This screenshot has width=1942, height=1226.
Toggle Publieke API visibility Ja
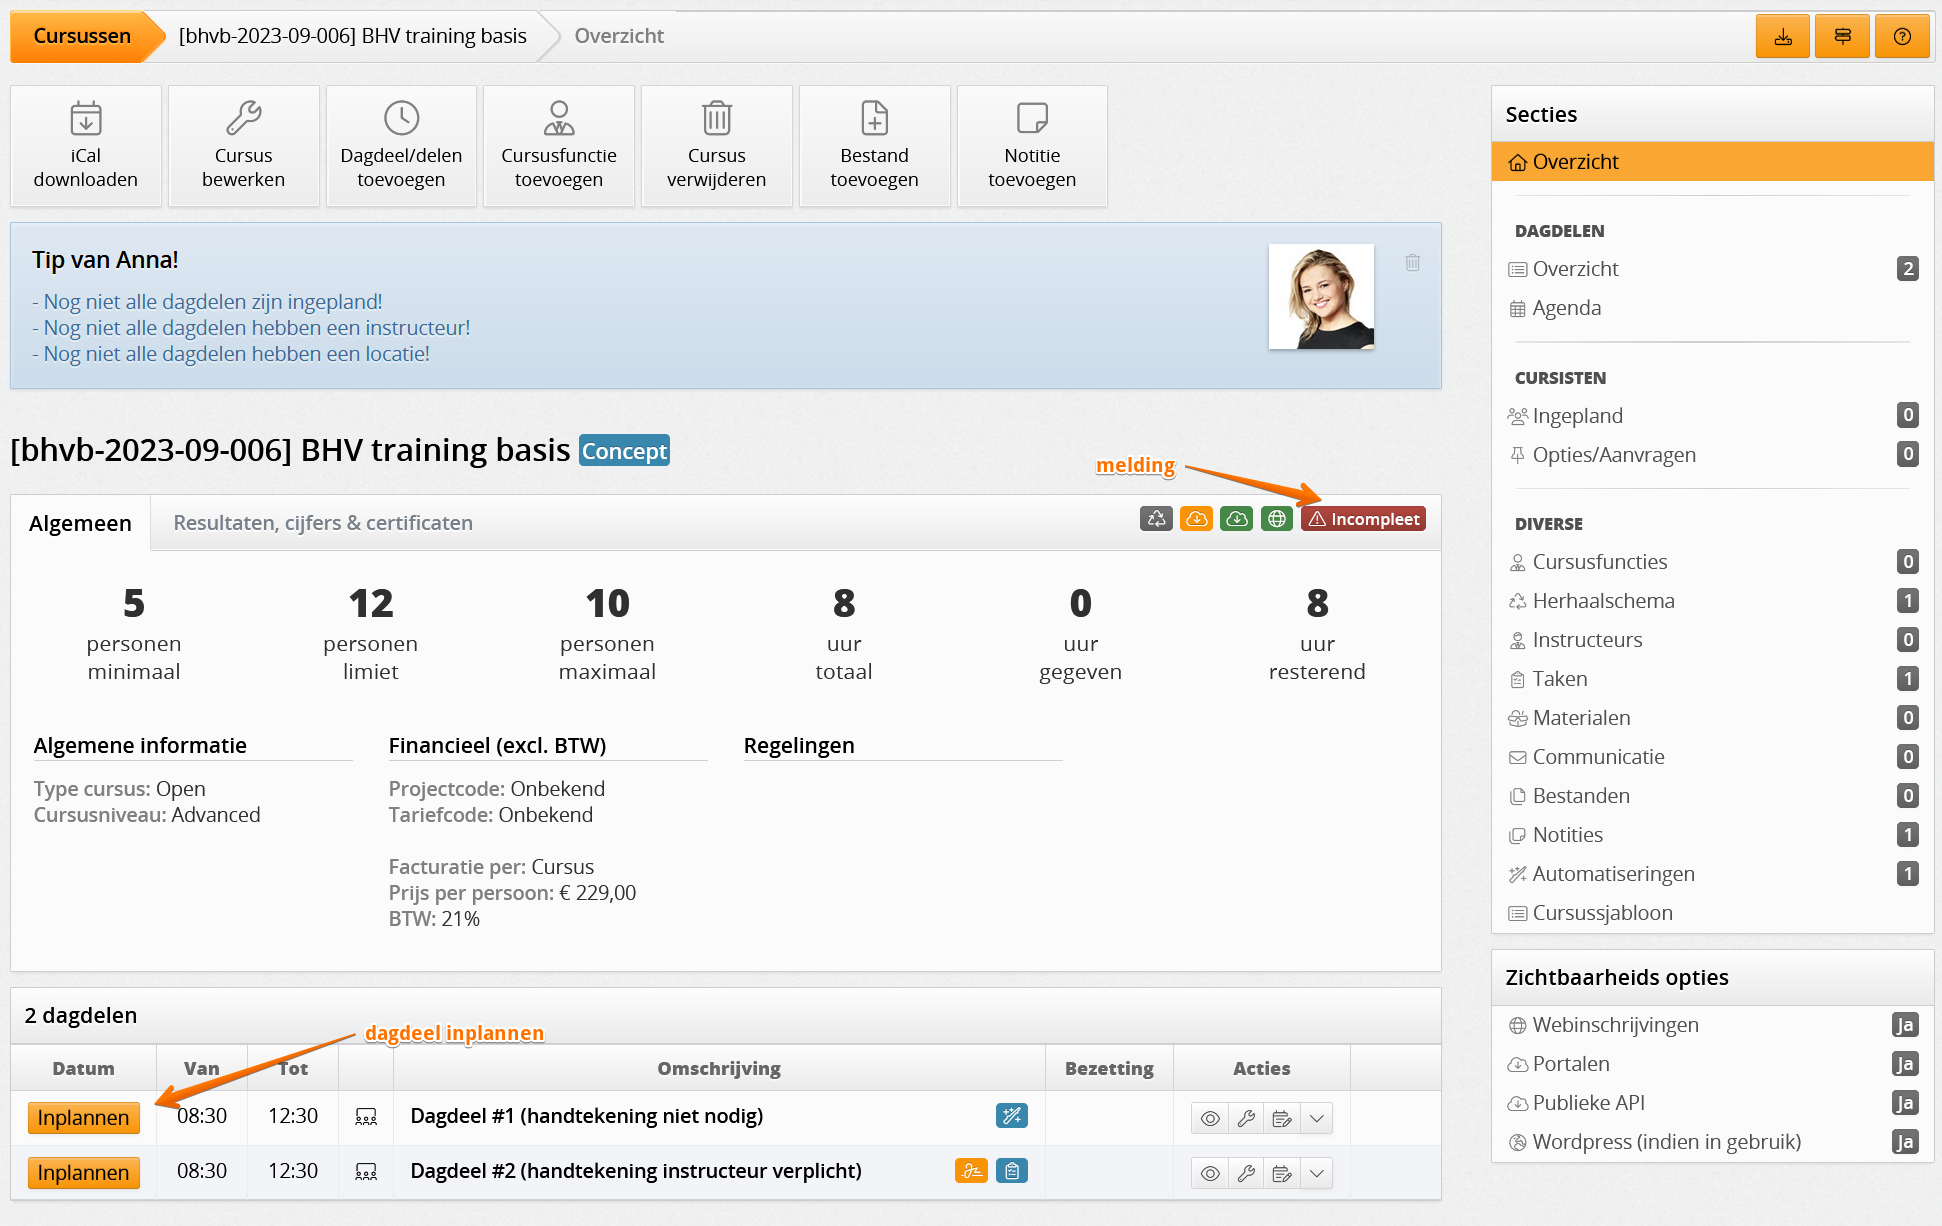coord(1904,1103)
